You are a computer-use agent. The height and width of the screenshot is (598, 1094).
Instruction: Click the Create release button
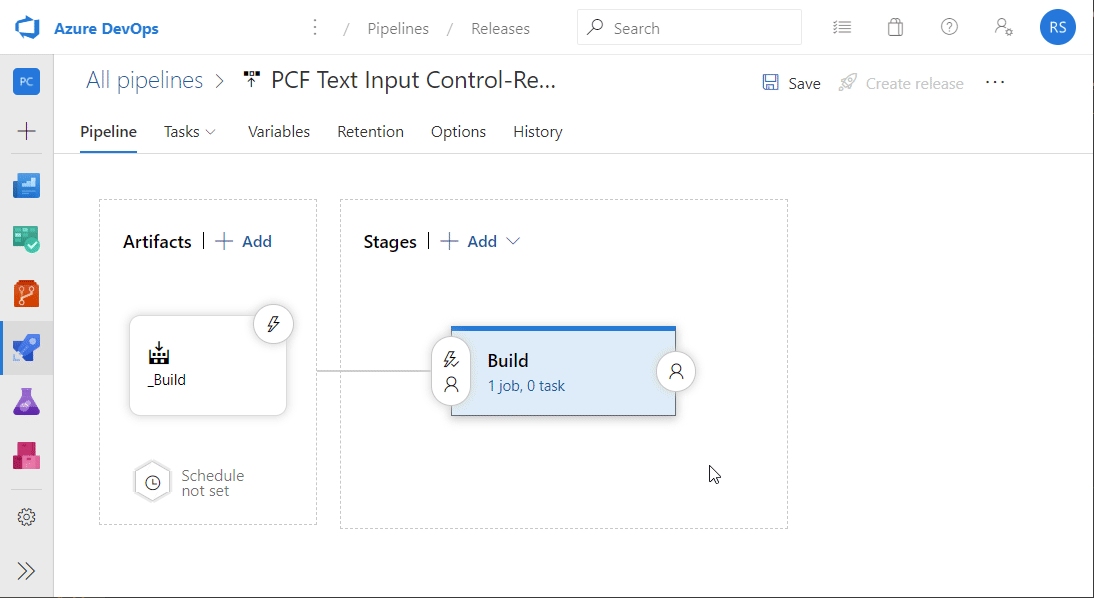click(x=901, y=83)
